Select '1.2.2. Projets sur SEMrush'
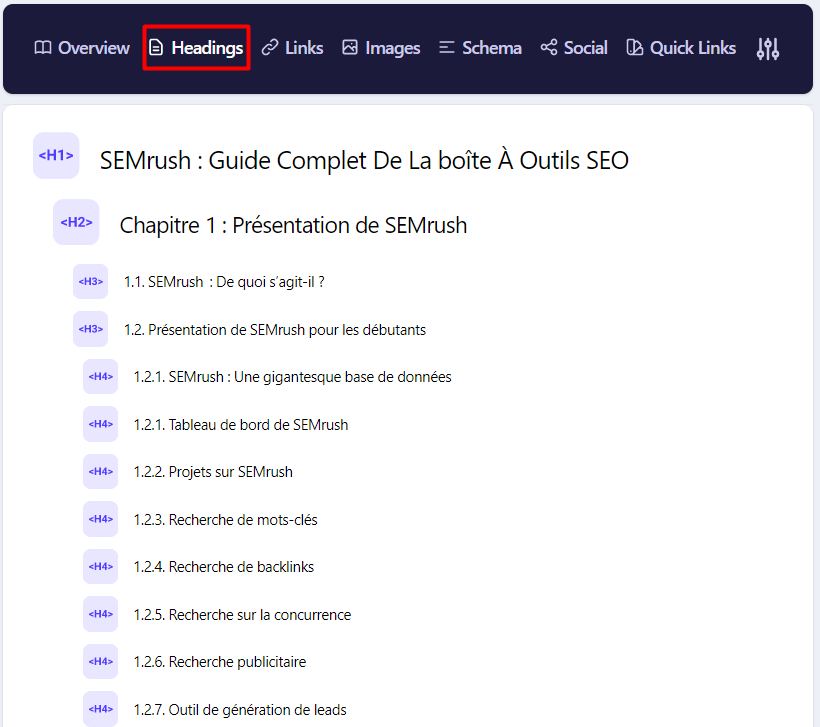Viewport: 820px width, 727px height. click(213, 472)
